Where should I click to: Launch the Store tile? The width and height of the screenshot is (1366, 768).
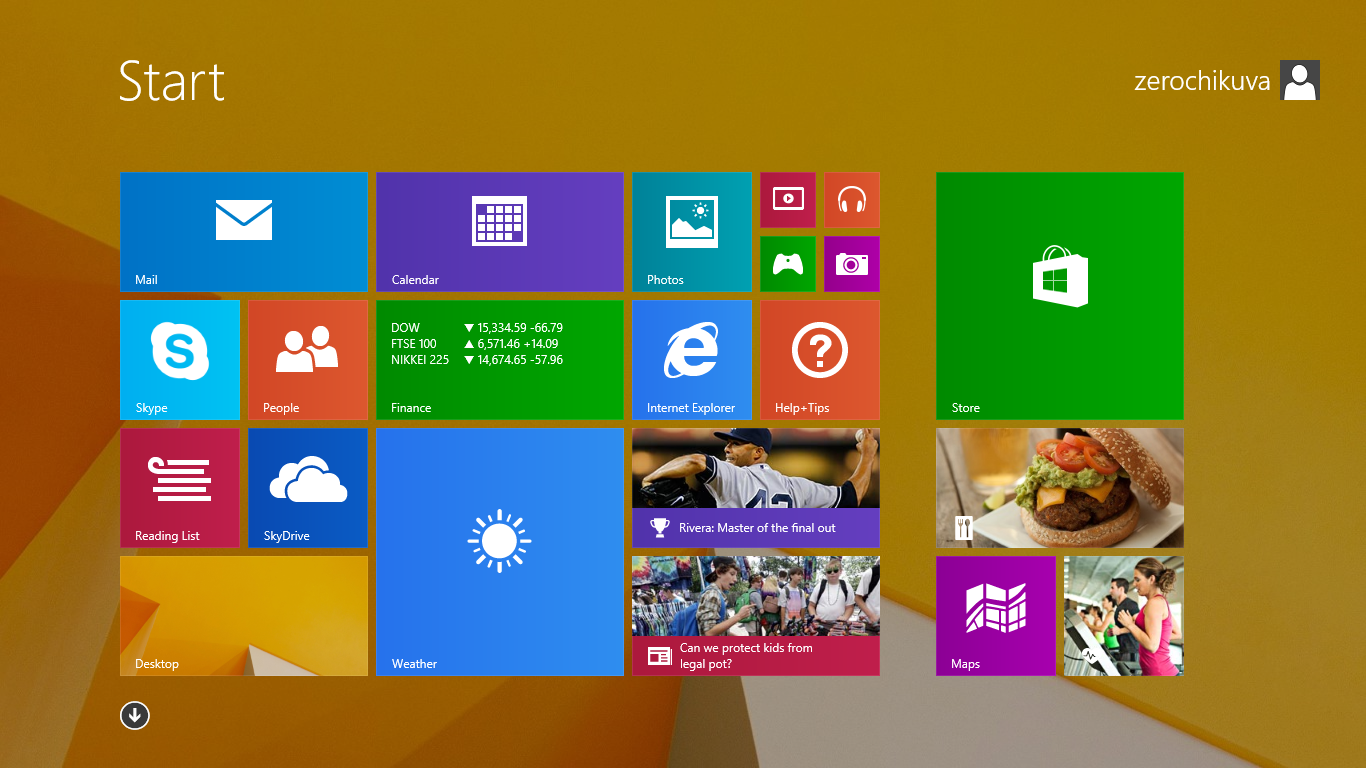coord(1060,296)
